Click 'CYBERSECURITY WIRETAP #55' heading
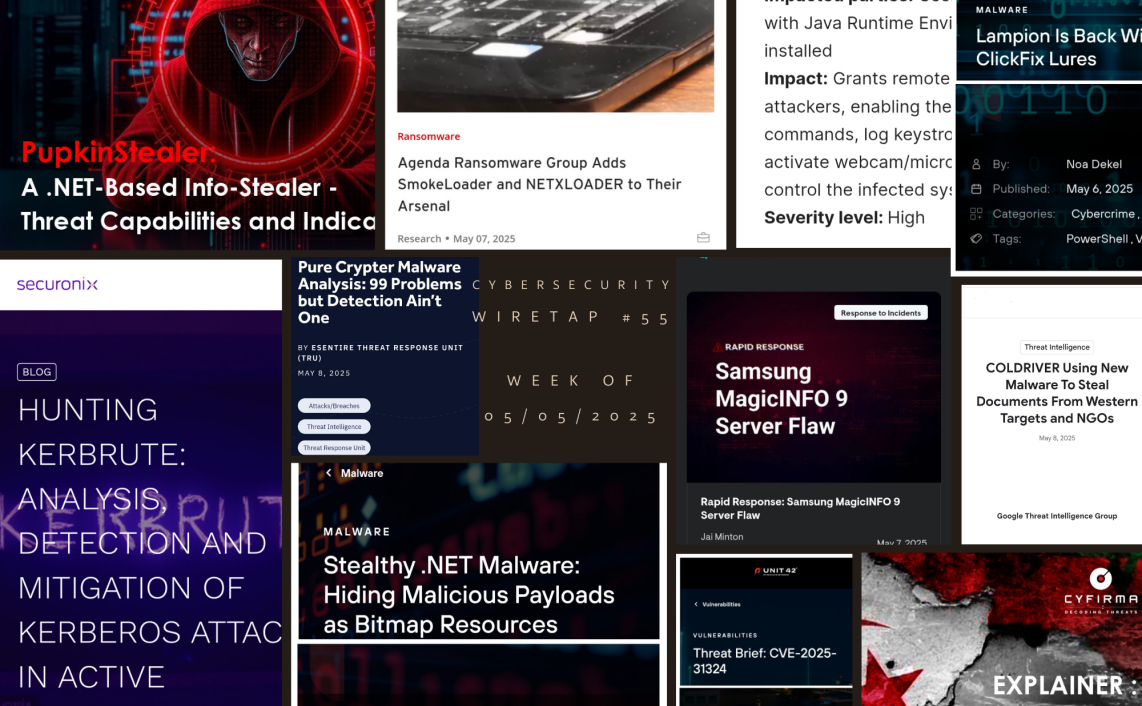Image resolution: width=1142 pixels, height=706 pixels. (571, 301)
